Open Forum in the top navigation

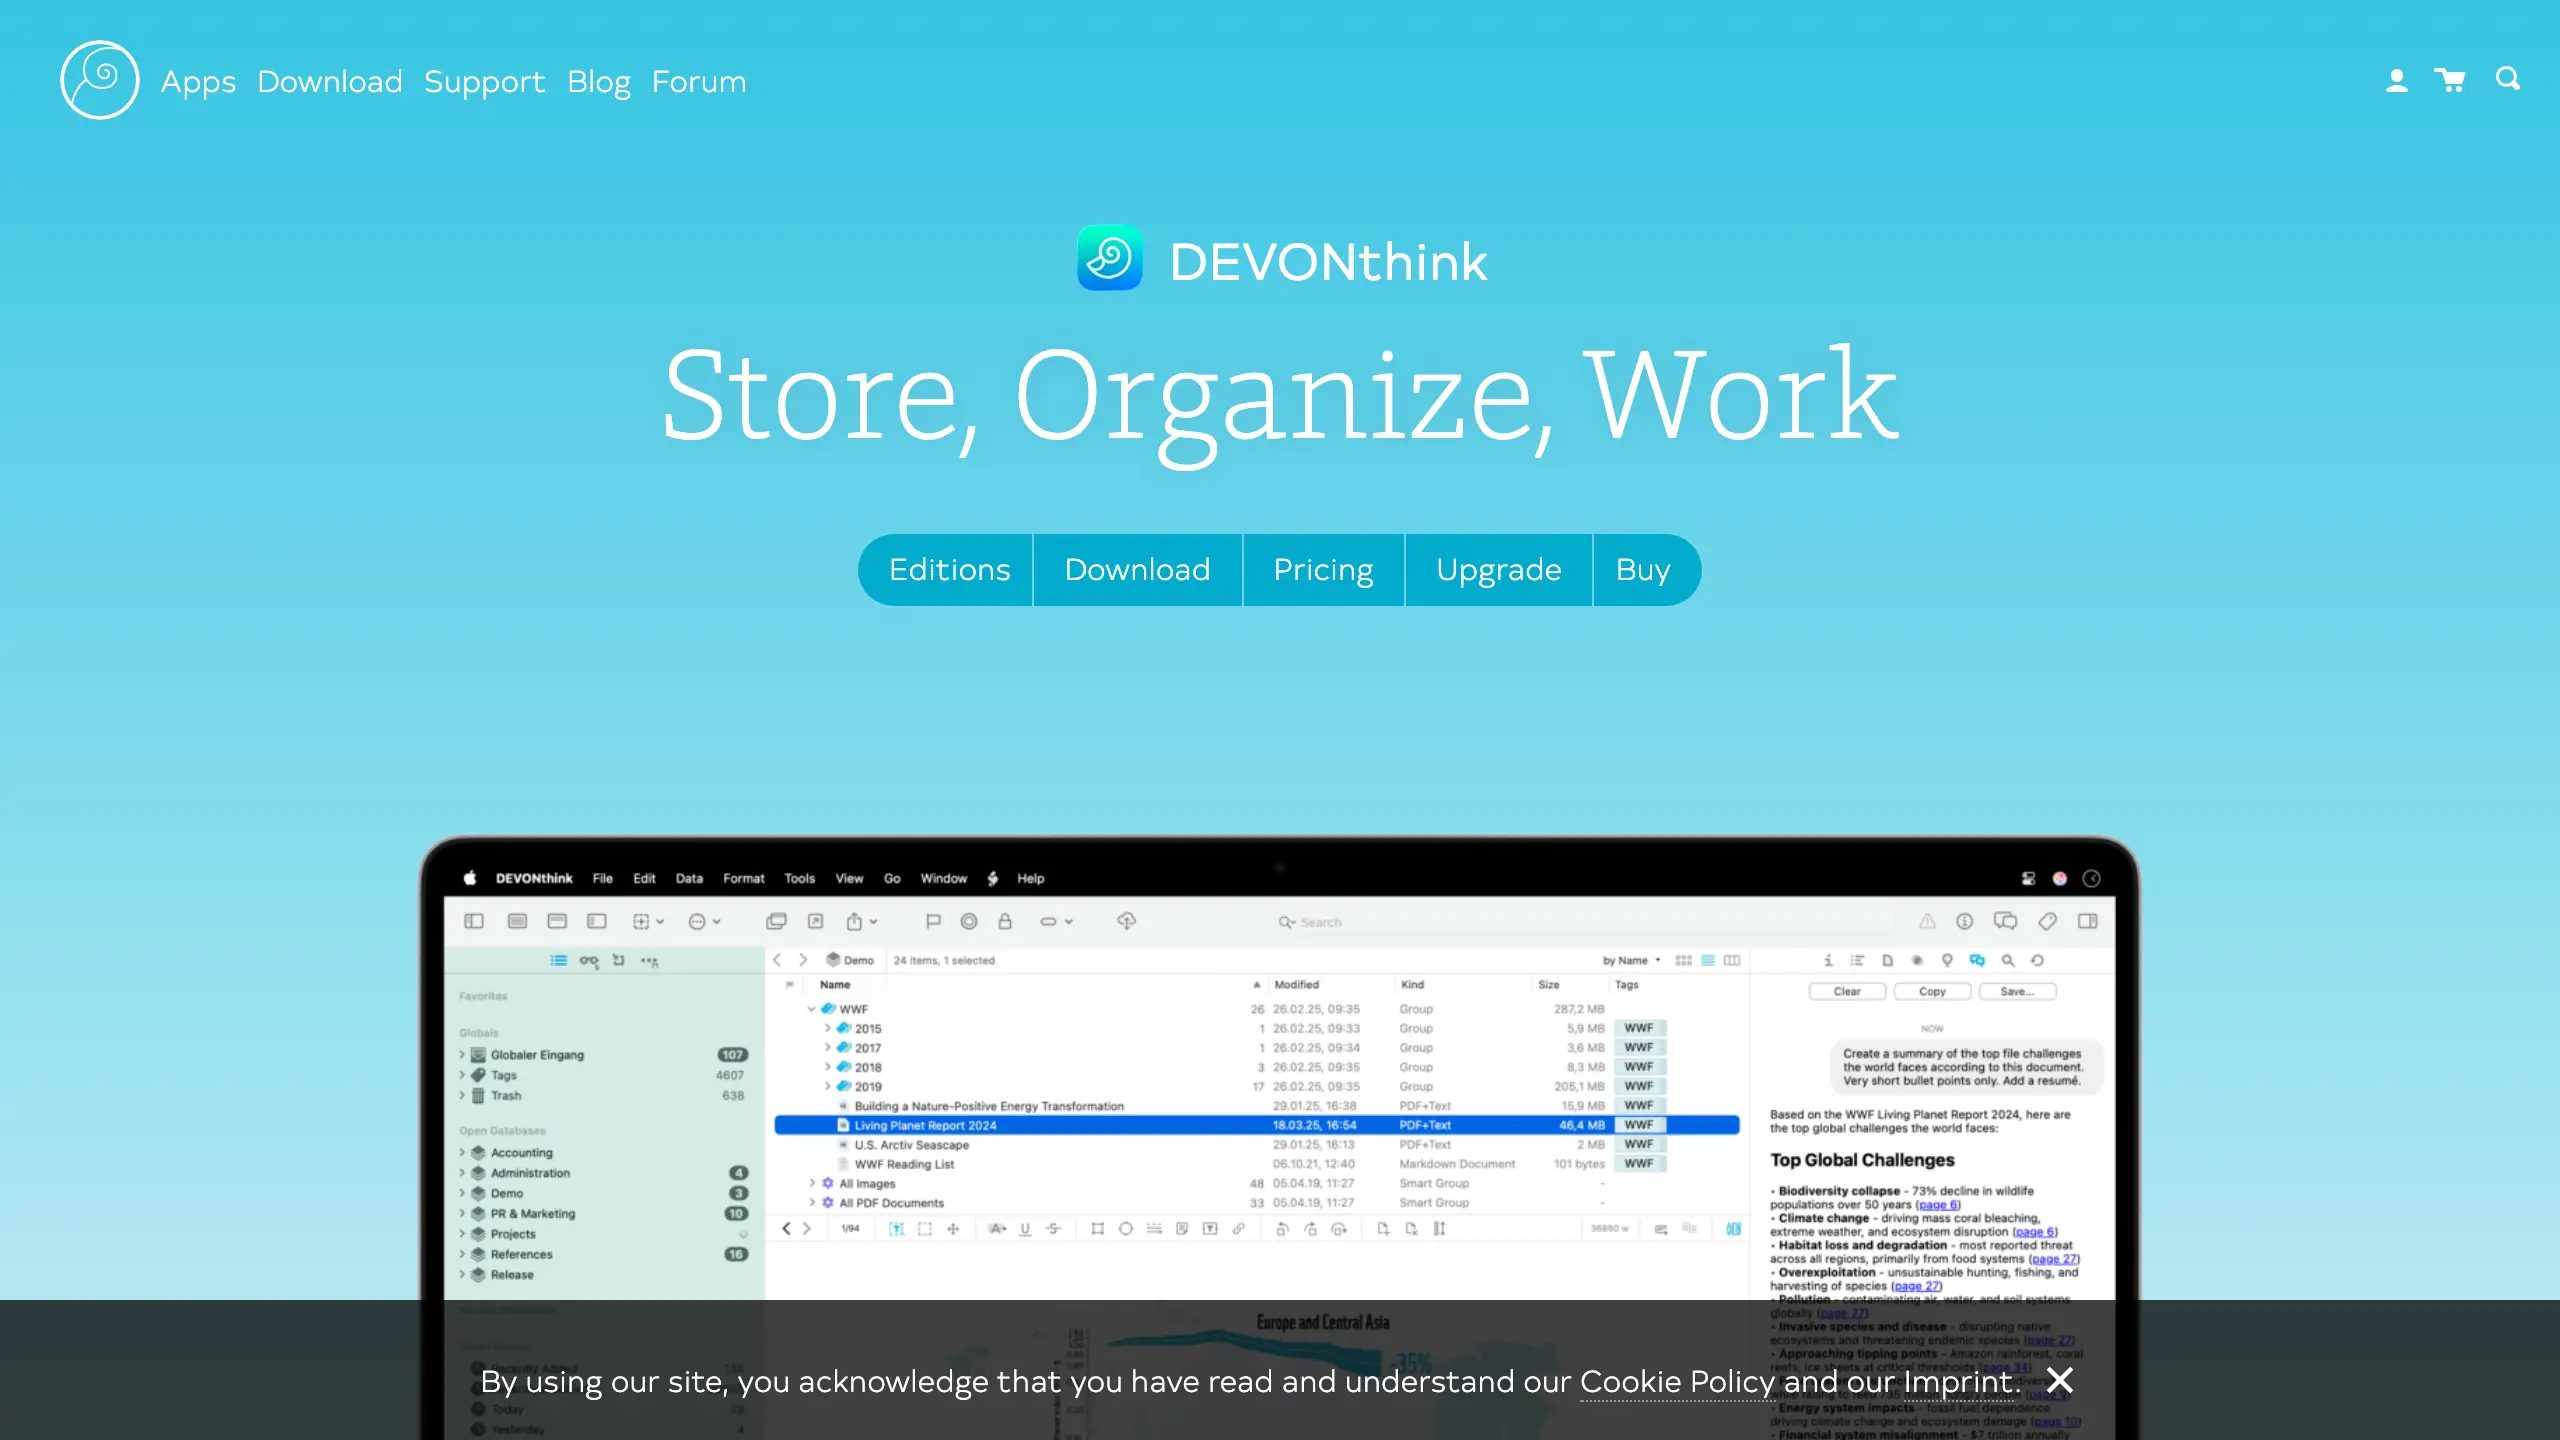(x=699, y=81)
